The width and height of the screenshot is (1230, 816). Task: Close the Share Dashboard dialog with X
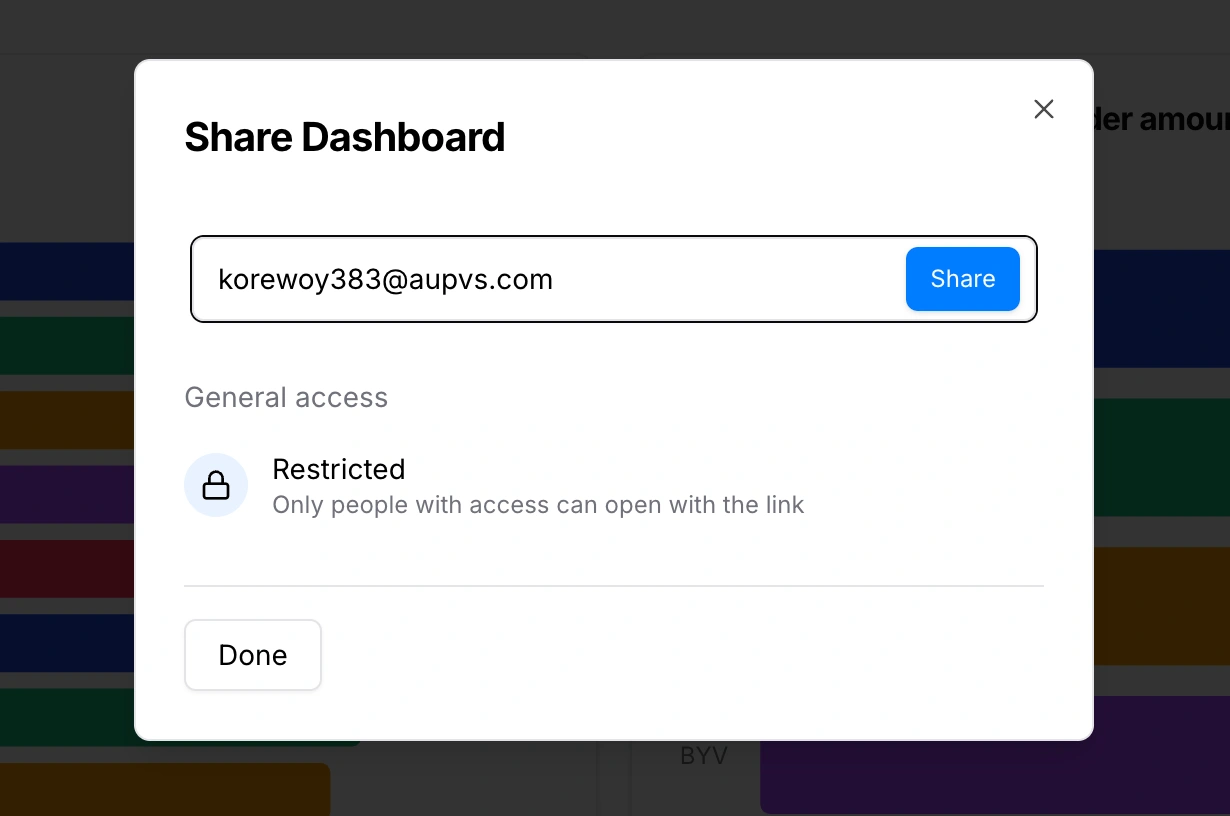tap(1043, 109)
